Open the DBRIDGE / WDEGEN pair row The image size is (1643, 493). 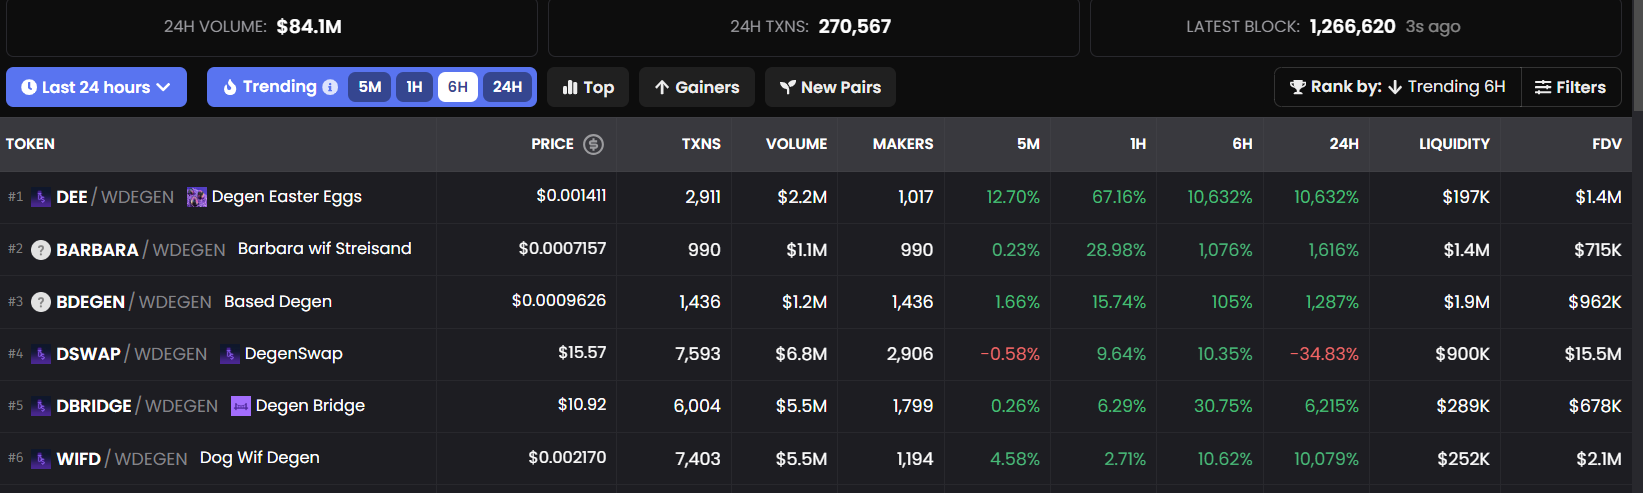[815, 406]
